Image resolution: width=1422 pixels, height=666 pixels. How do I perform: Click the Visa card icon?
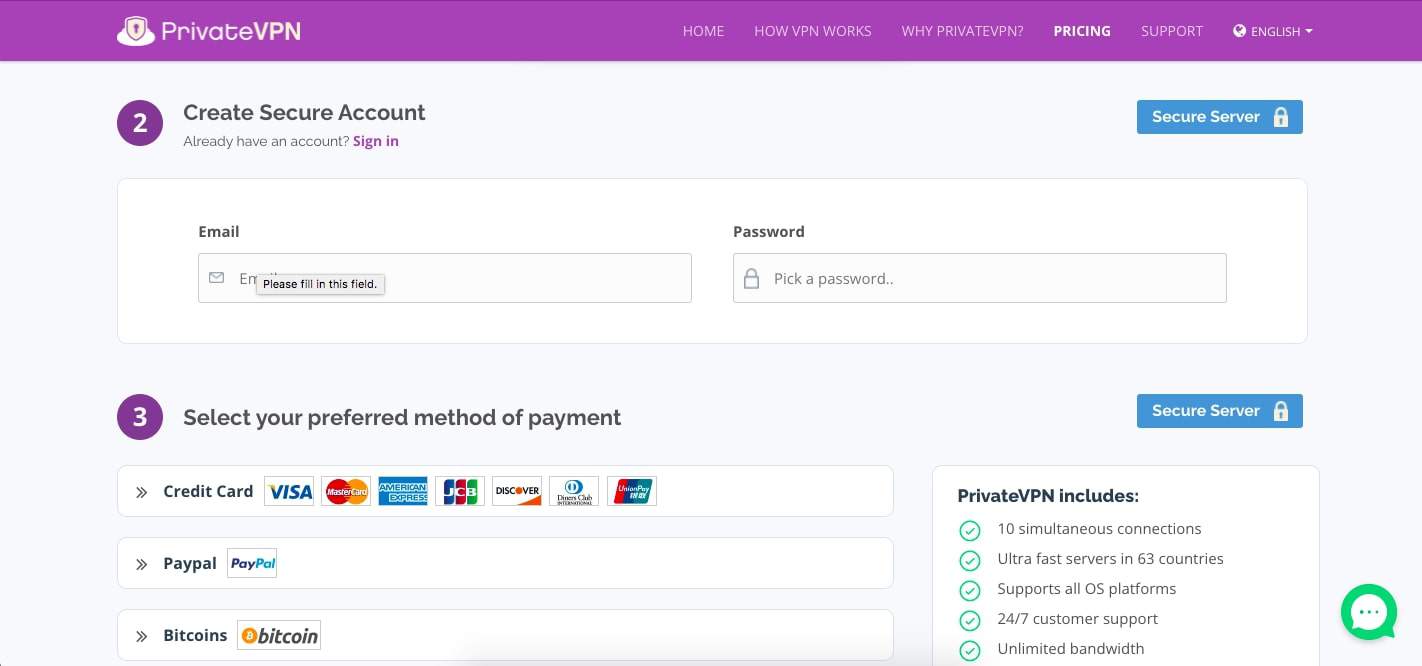point(289,491)
